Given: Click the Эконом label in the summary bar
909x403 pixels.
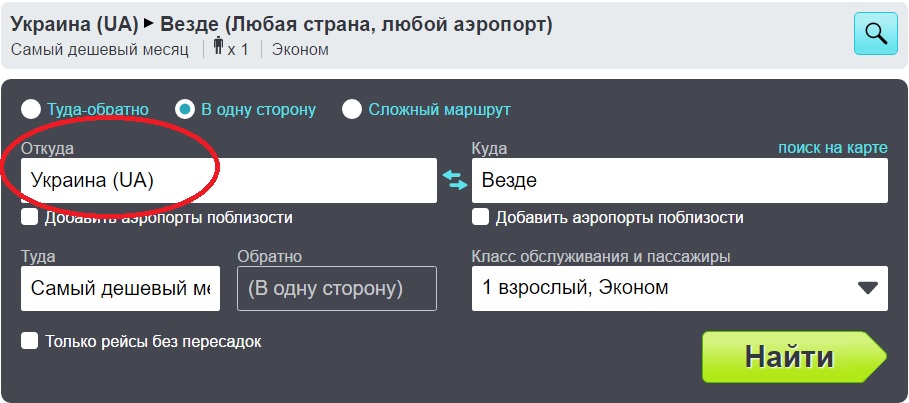Looking at the screenshot, I should pos(299,49).
